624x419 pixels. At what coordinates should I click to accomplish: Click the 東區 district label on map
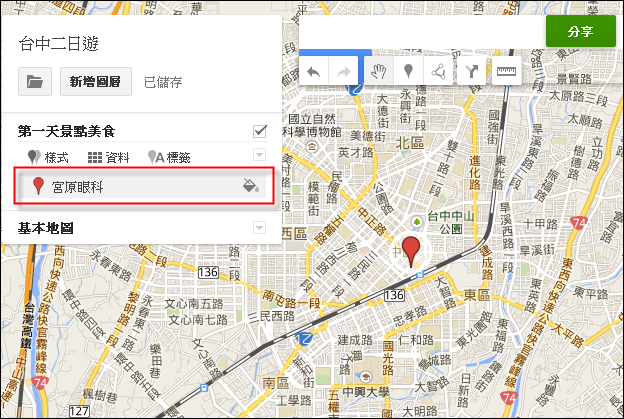477,295
